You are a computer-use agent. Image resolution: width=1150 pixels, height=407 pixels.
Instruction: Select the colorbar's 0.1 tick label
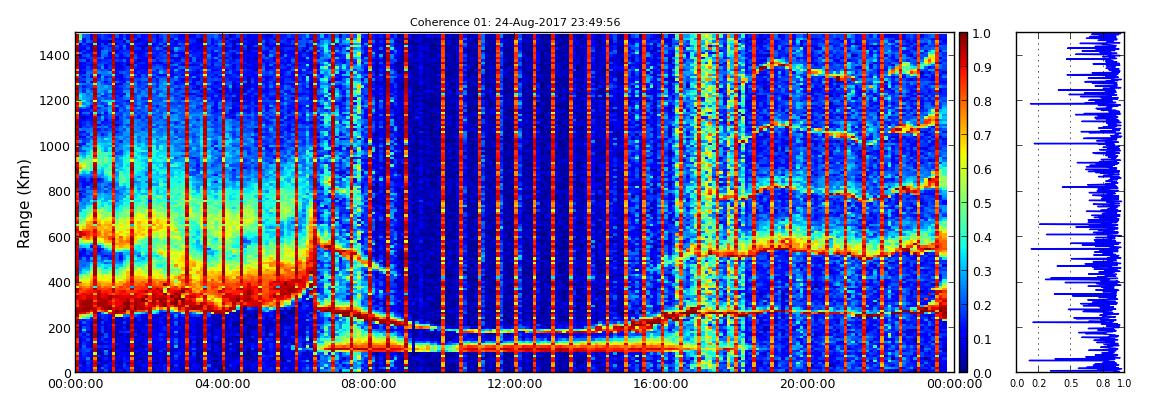coord(984,340)
